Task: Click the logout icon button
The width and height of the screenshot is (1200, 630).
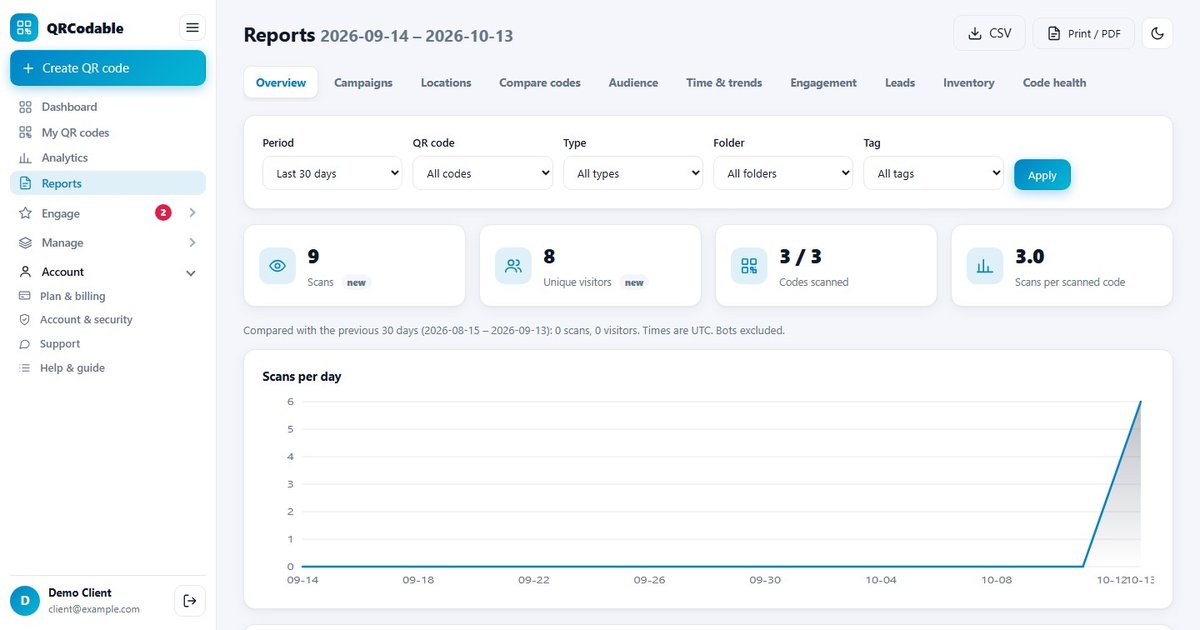Action: click(x=190, y=601)
